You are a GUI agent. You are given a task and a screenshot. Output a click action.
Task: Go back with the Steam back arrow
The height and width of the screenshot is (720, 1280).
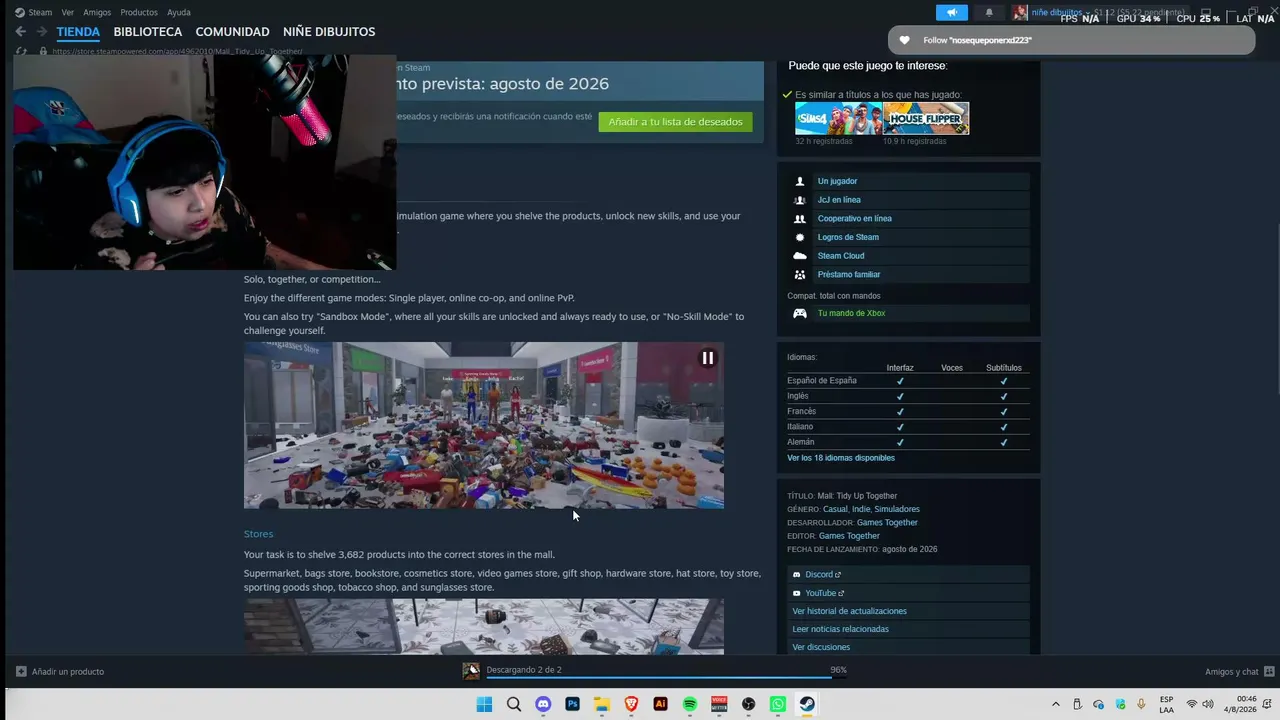[x=21, y=32]
